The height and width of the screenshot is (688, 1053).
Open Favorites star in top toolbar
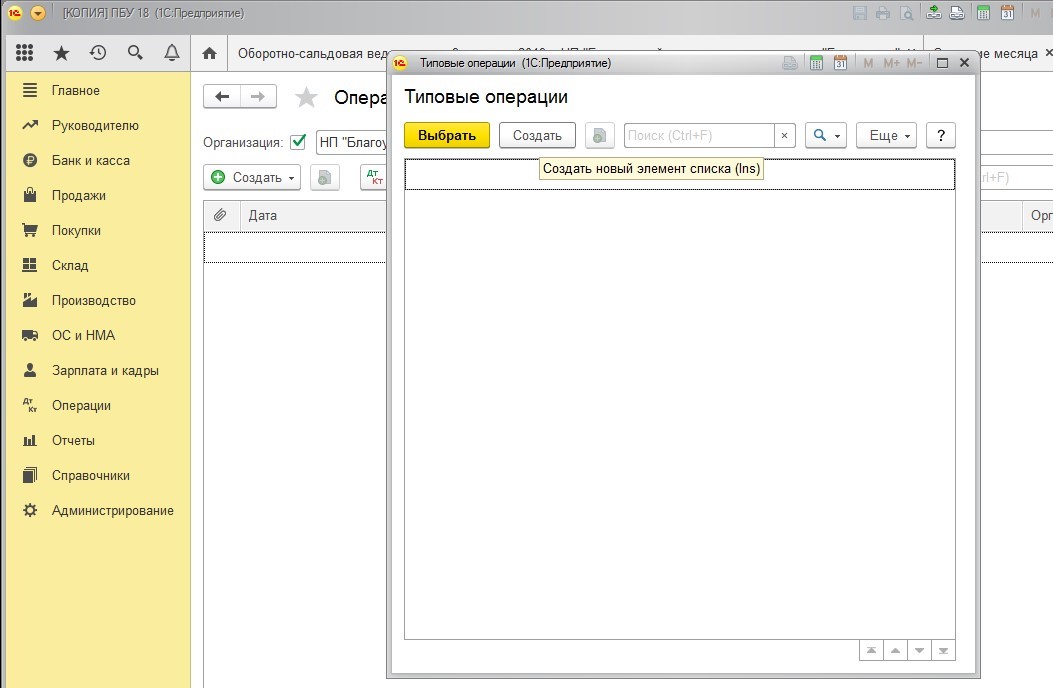[61, 53]
